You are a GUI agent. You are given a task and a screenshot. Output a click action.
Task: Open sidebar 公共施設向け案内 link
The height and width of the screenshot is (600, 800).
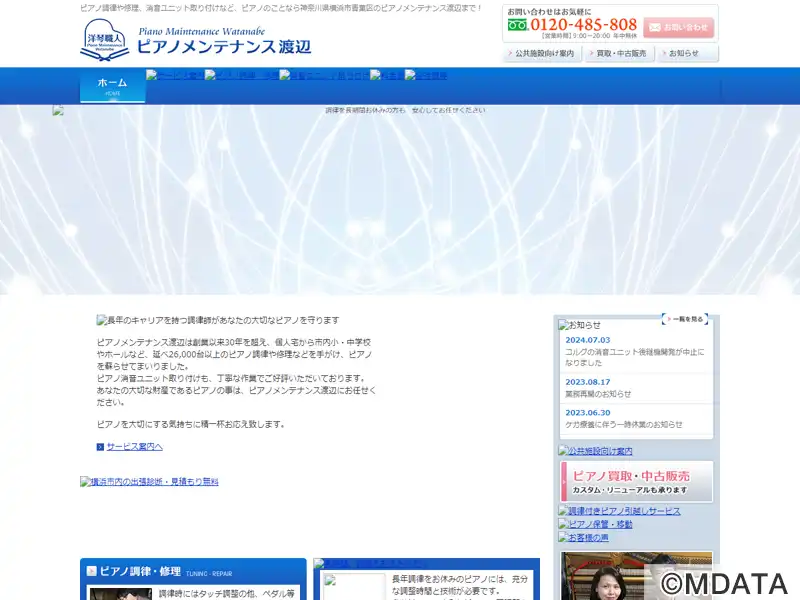coord(595,451)
